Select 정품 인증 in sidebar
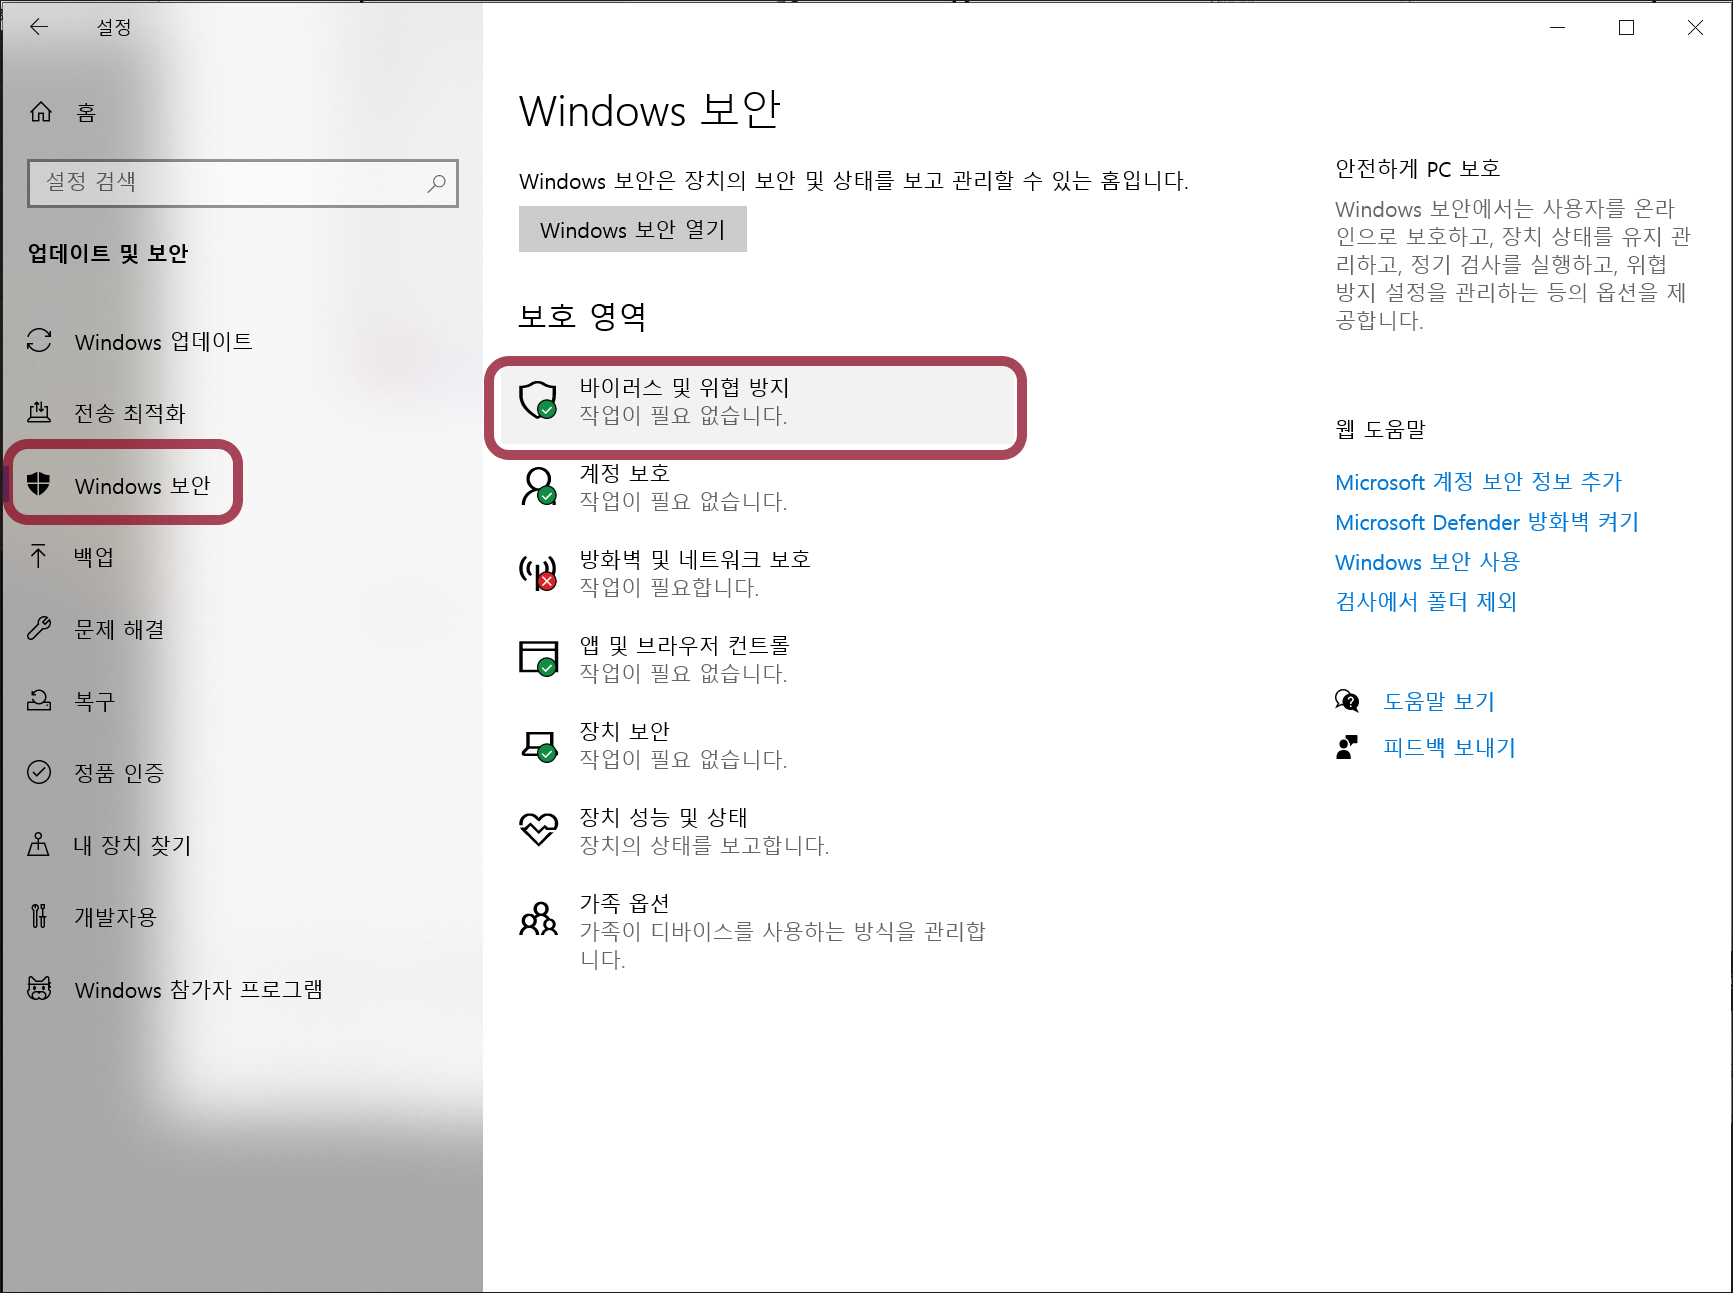 [x=241, y=773]
